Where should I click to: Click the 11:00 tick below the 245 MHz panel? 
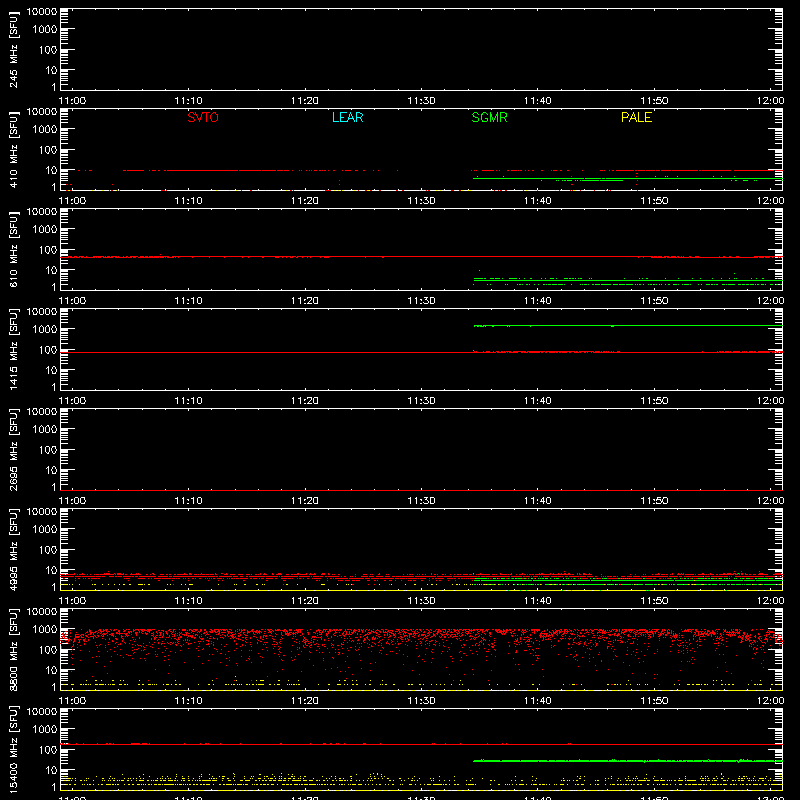72,101
